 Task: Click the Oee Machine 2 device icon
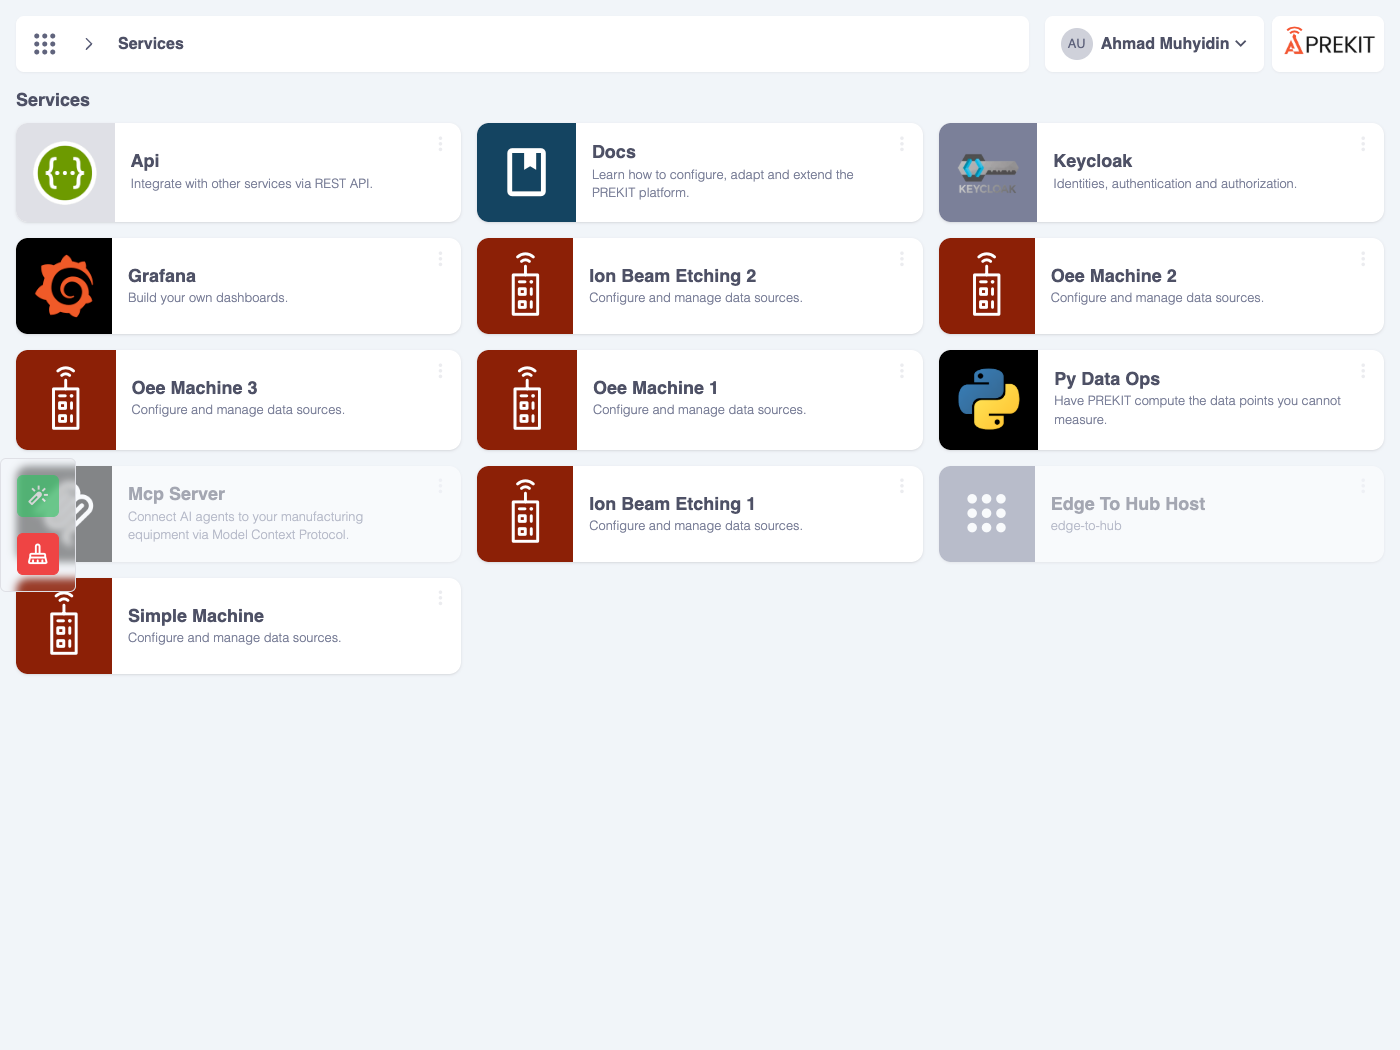tap(987, 286)
